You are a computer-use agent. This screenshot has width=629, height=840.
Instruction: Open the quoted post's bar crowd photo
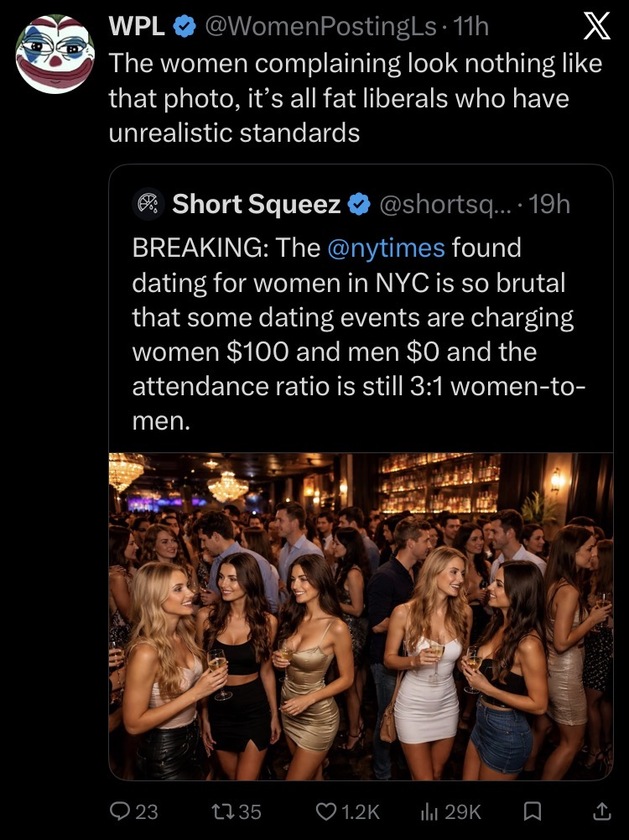pos(360,615)
